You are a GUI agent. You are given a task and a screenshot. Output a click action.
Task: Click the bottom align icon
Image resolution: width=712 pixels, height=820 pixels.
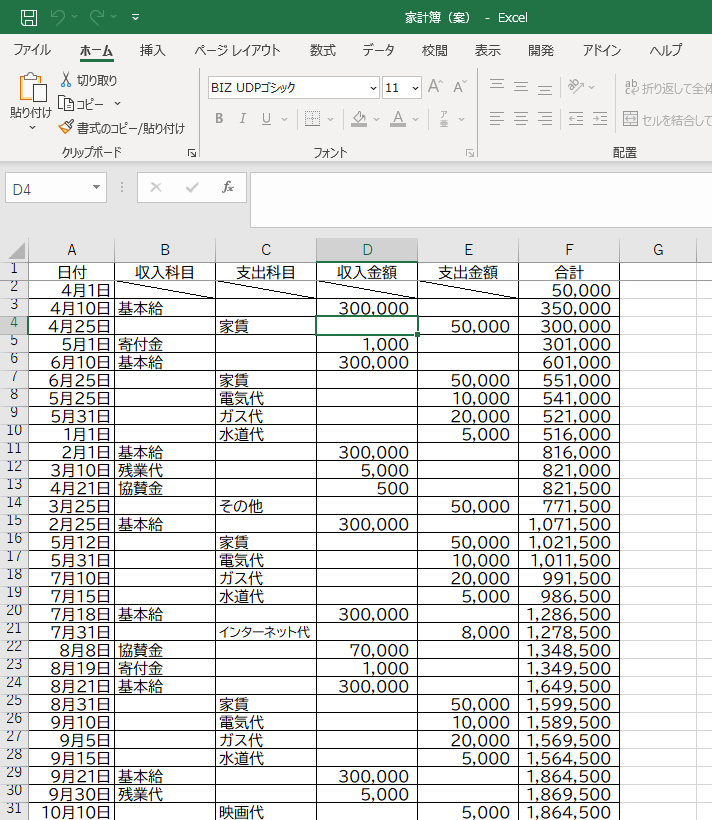pyautogui.click(x=545, y=88)
